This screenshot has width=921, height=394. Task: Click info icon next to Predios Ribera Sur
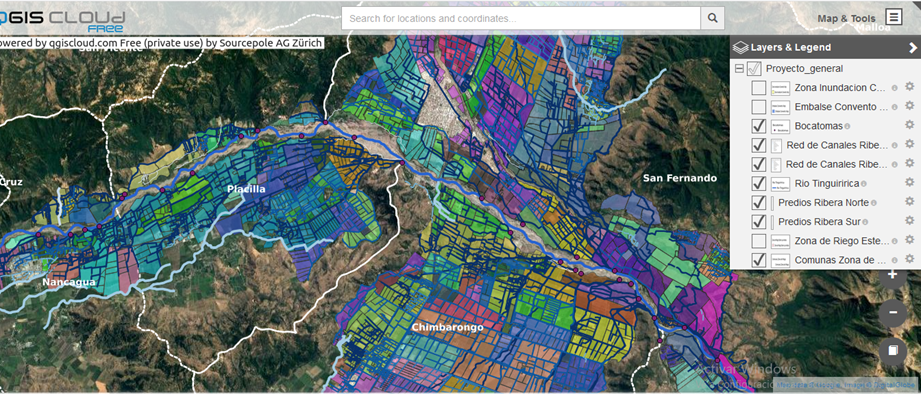[864, 222]
